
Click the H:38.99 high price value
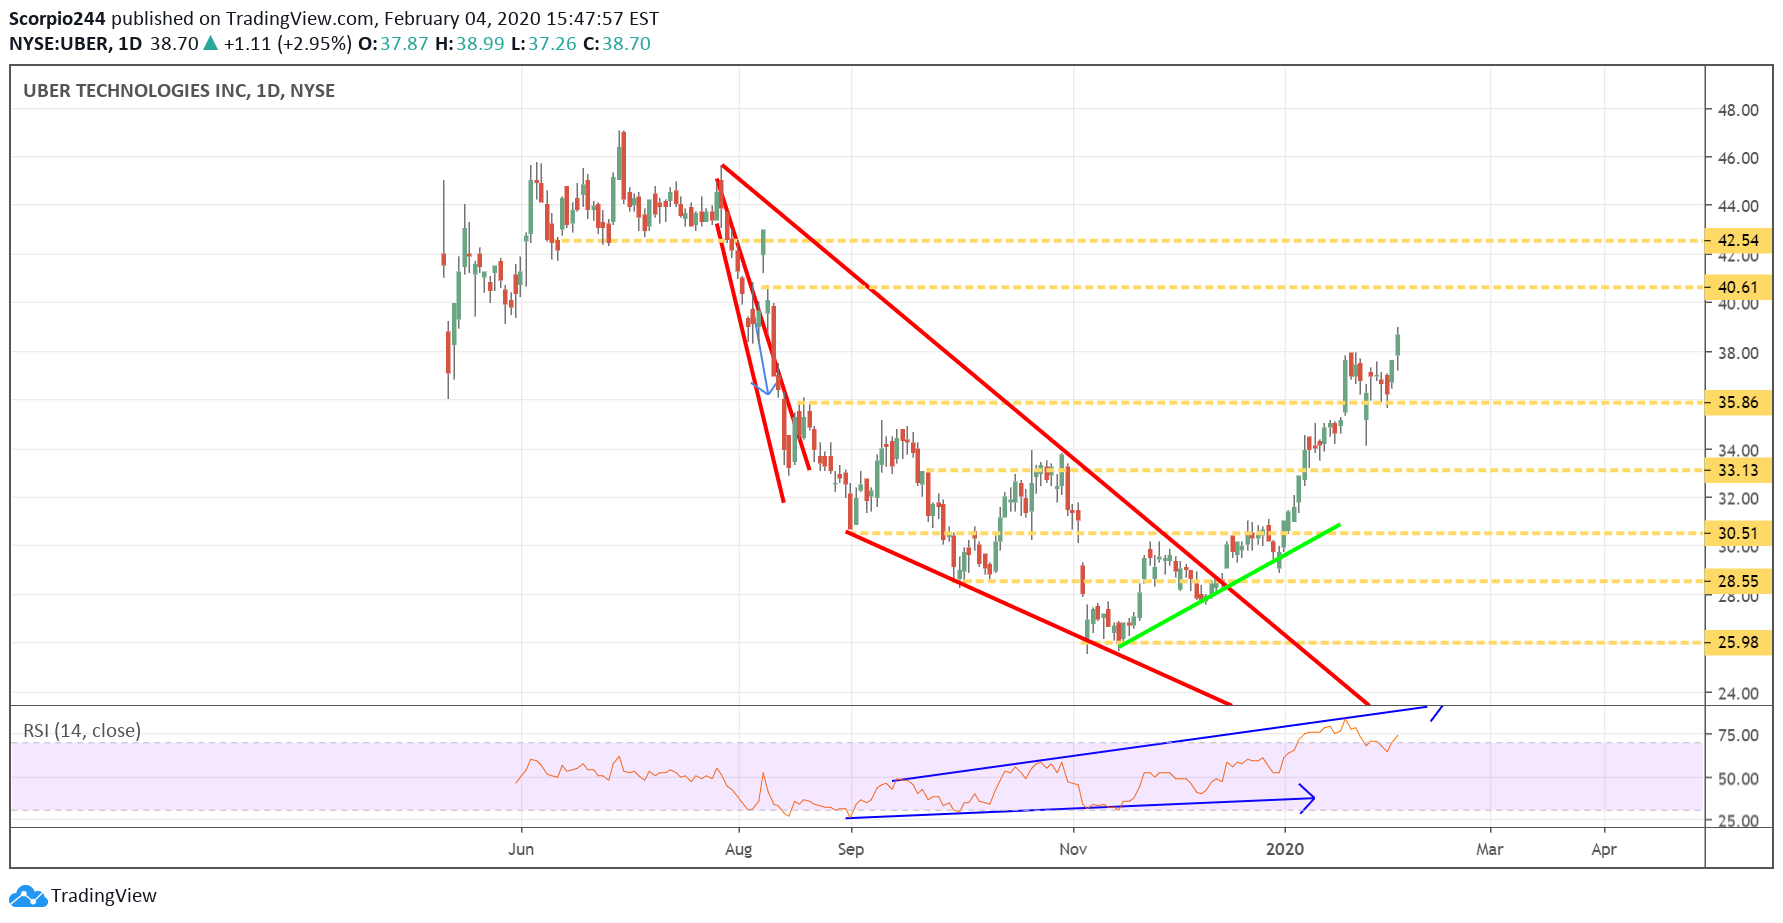(x=469, y=44)
